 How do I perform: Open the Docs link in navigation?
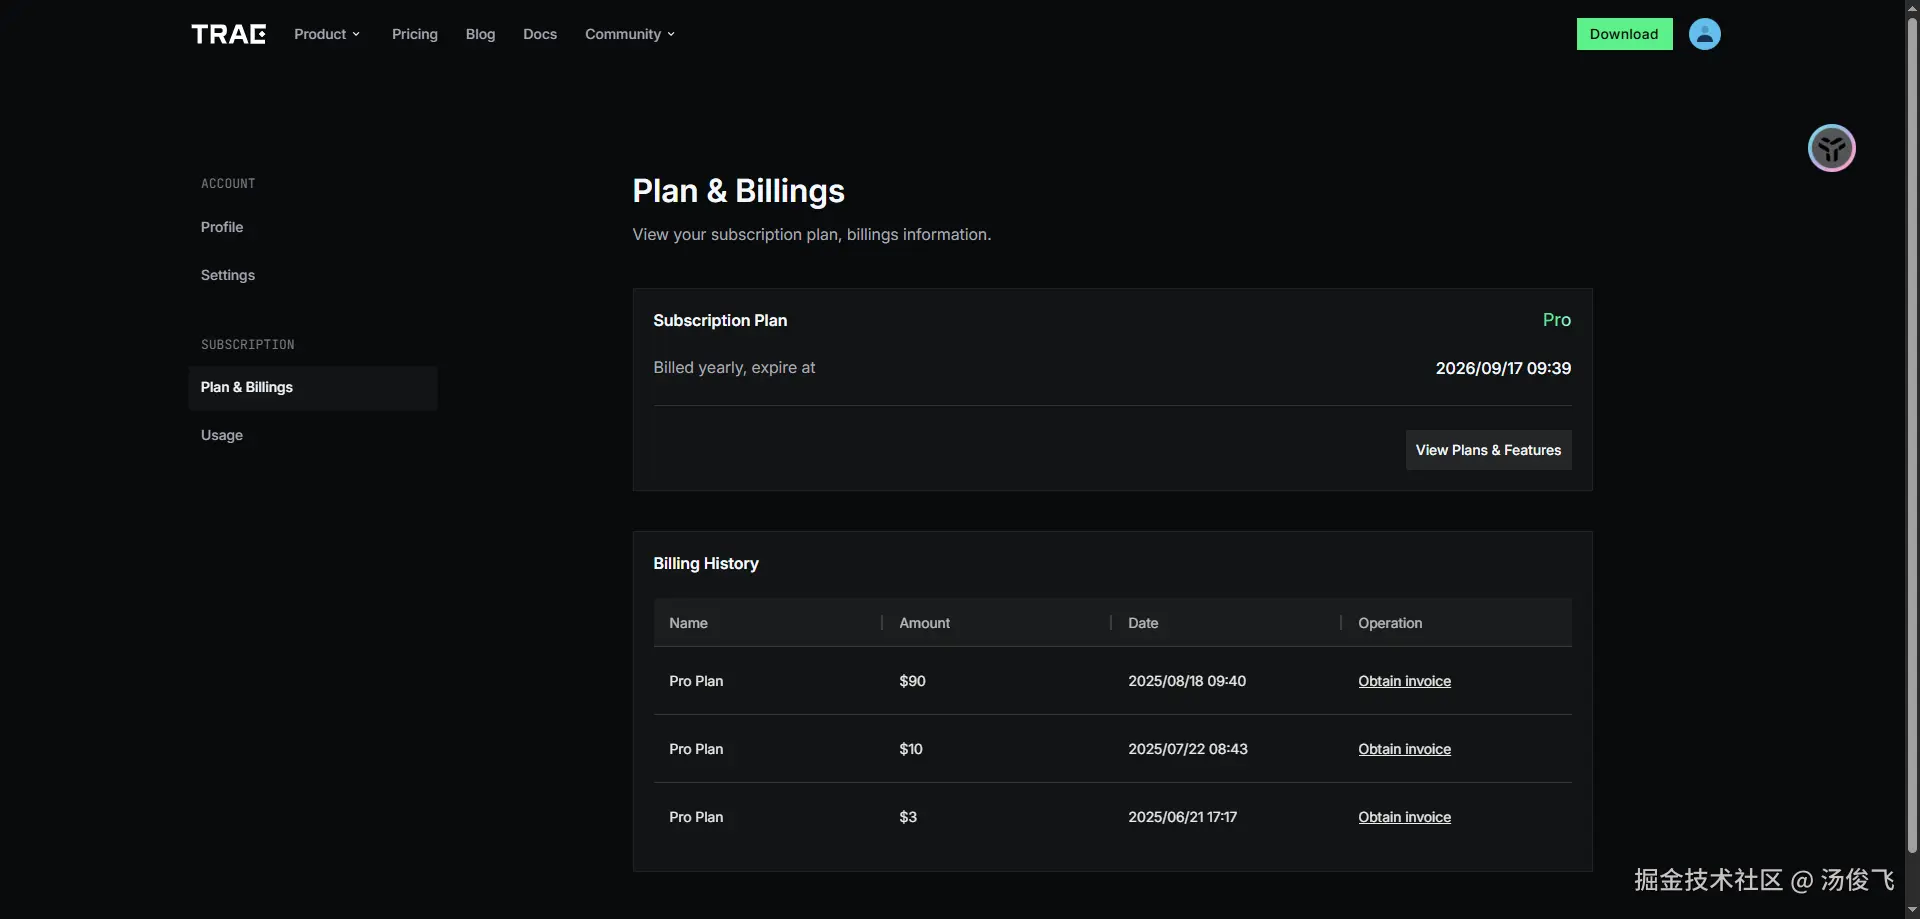tap(540, 34)
